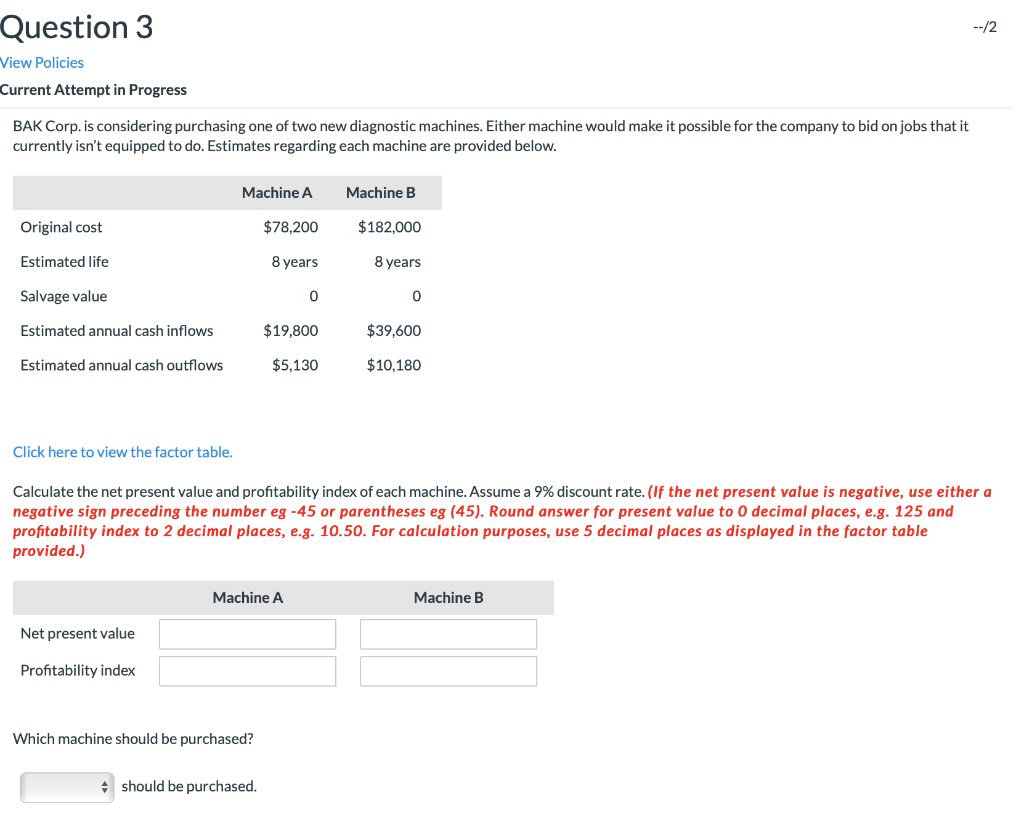This screenshot has width=1024, height=821.
Task: Click the Machine A column header
Action: (x=277, y=192)
